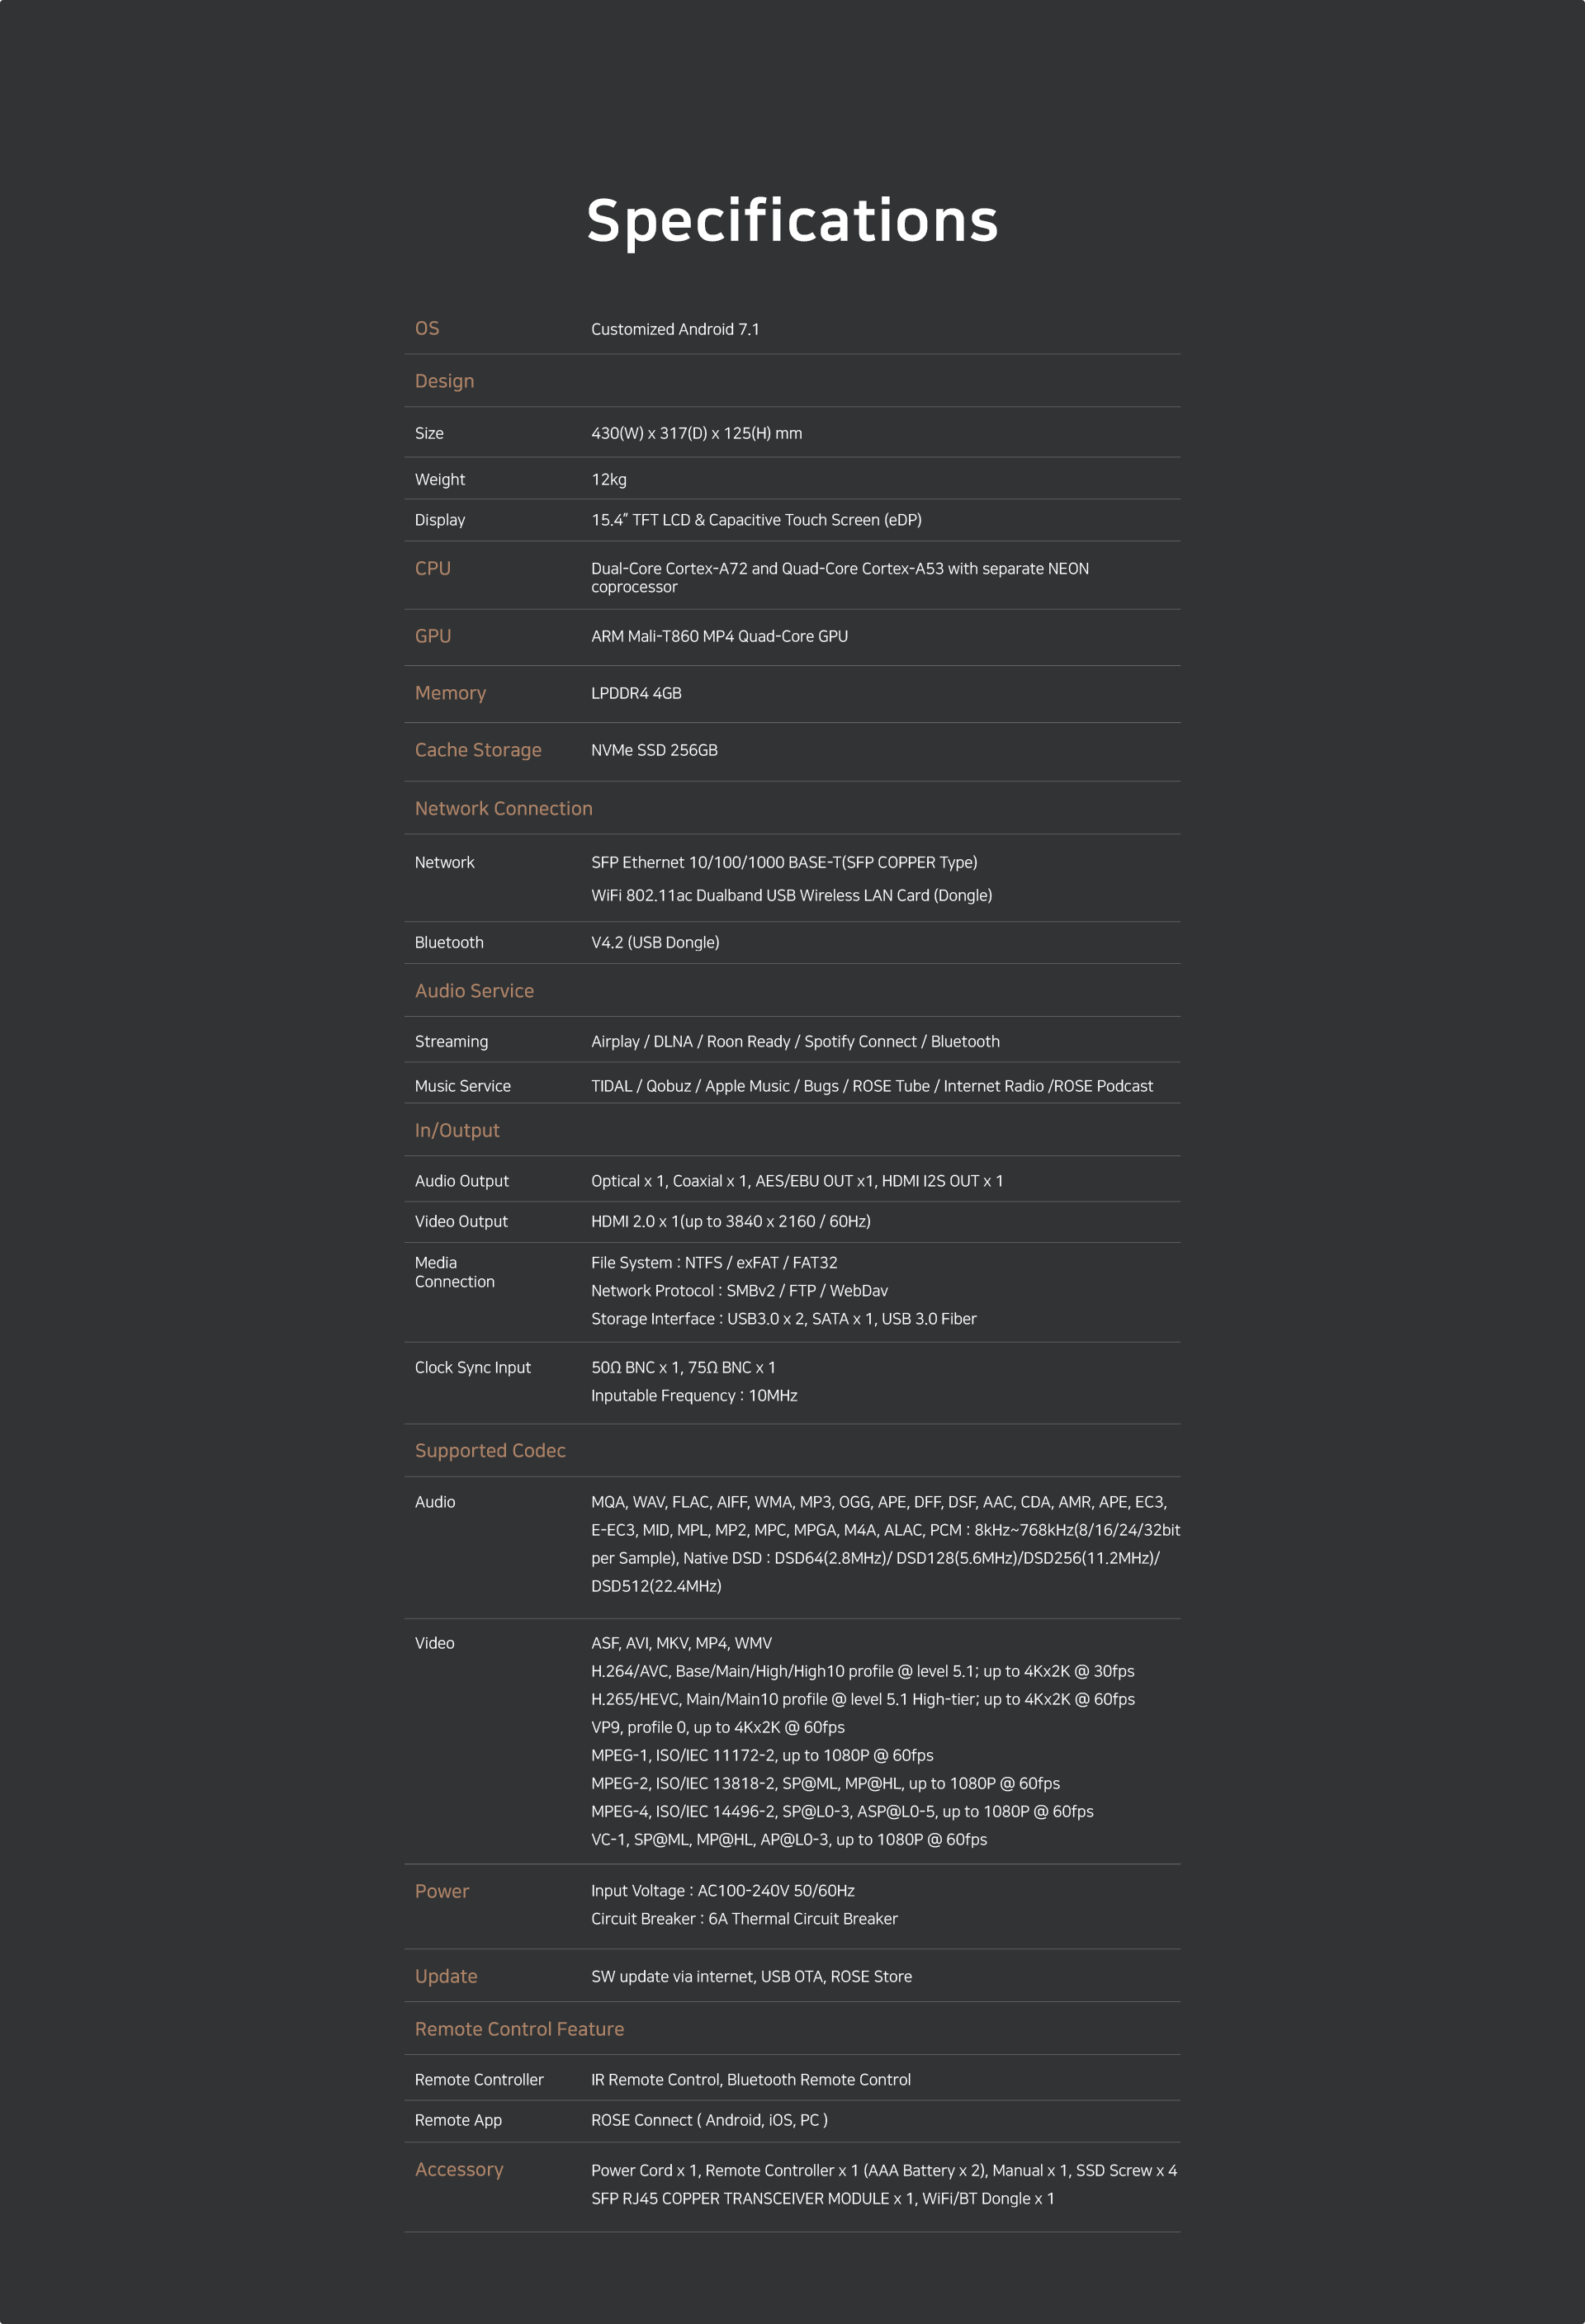This screenshot has height=2324, width=1585.
Task: Click the CPU section label
Action: point(433,568)
